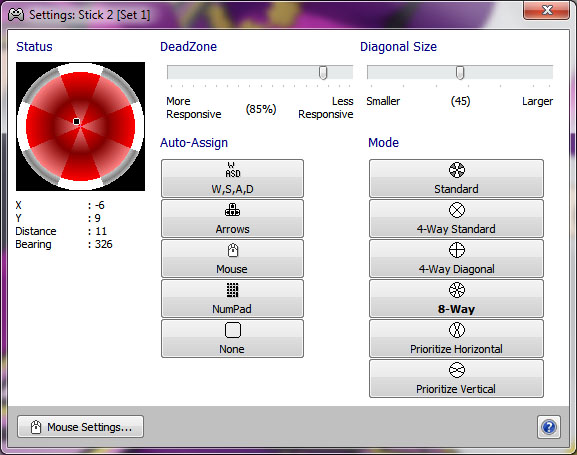
Task: Click the DeadZone heading
Action: point(188,47)
